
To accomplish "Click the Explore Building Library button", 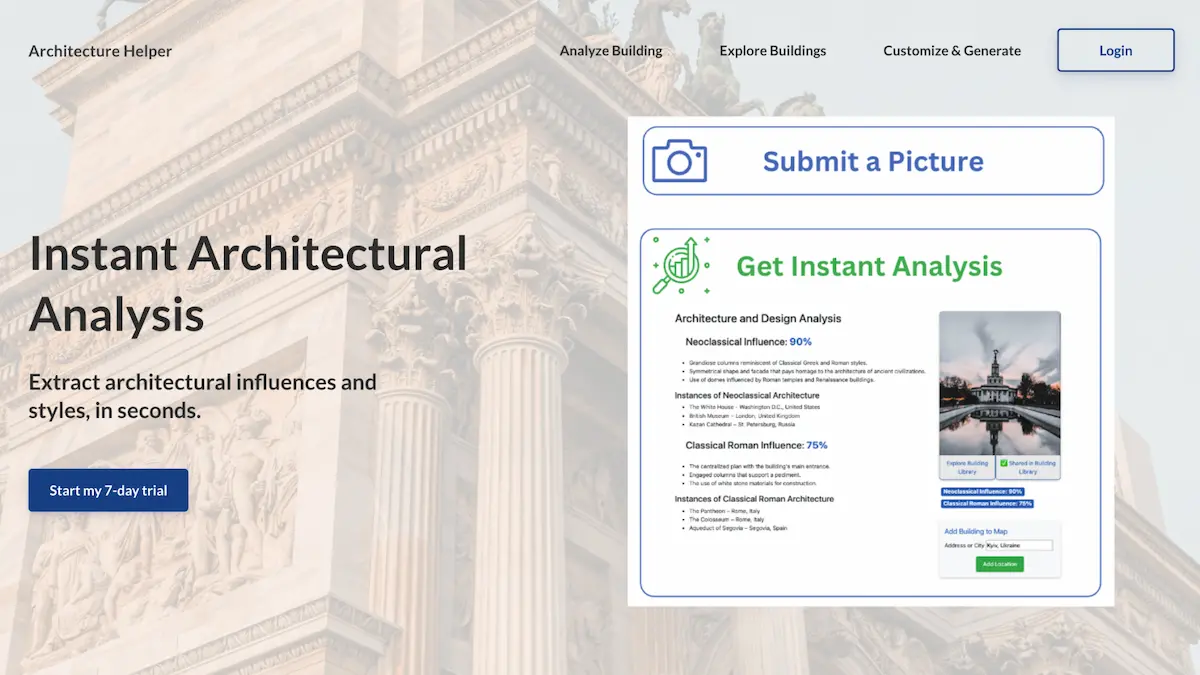I will point(967,467).
